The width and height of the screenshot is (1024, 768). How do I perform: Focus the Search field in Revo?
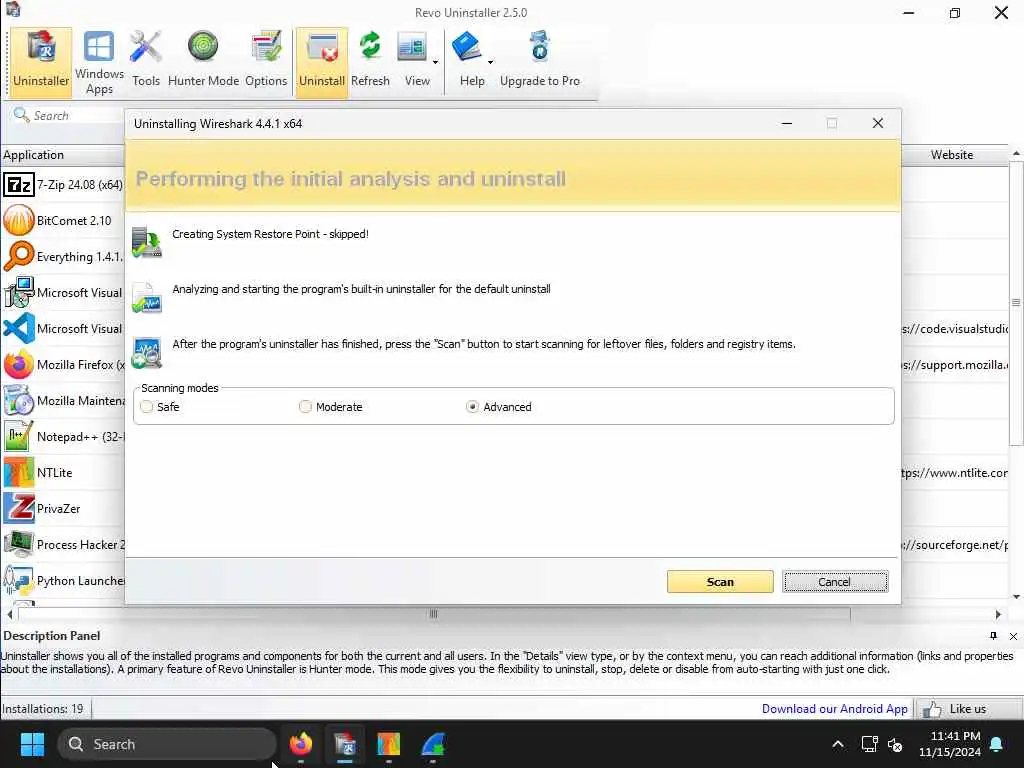pyautogui.click(x=69, y=116)
